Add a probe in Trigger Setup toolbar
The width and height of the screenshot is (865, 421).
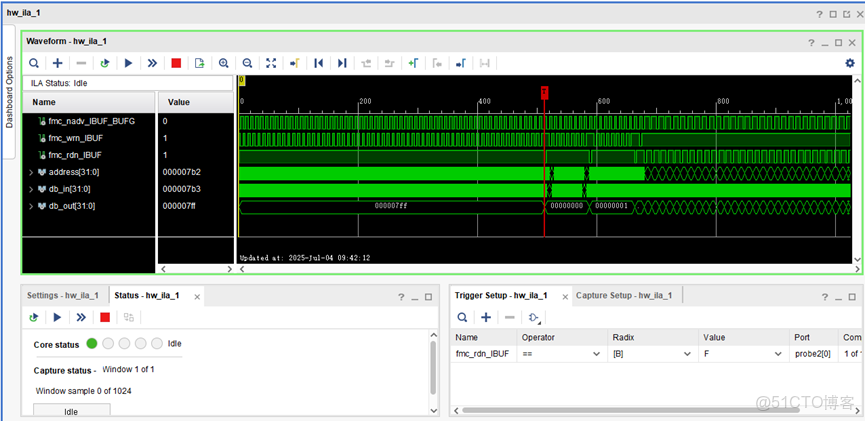tap(486, 317)
